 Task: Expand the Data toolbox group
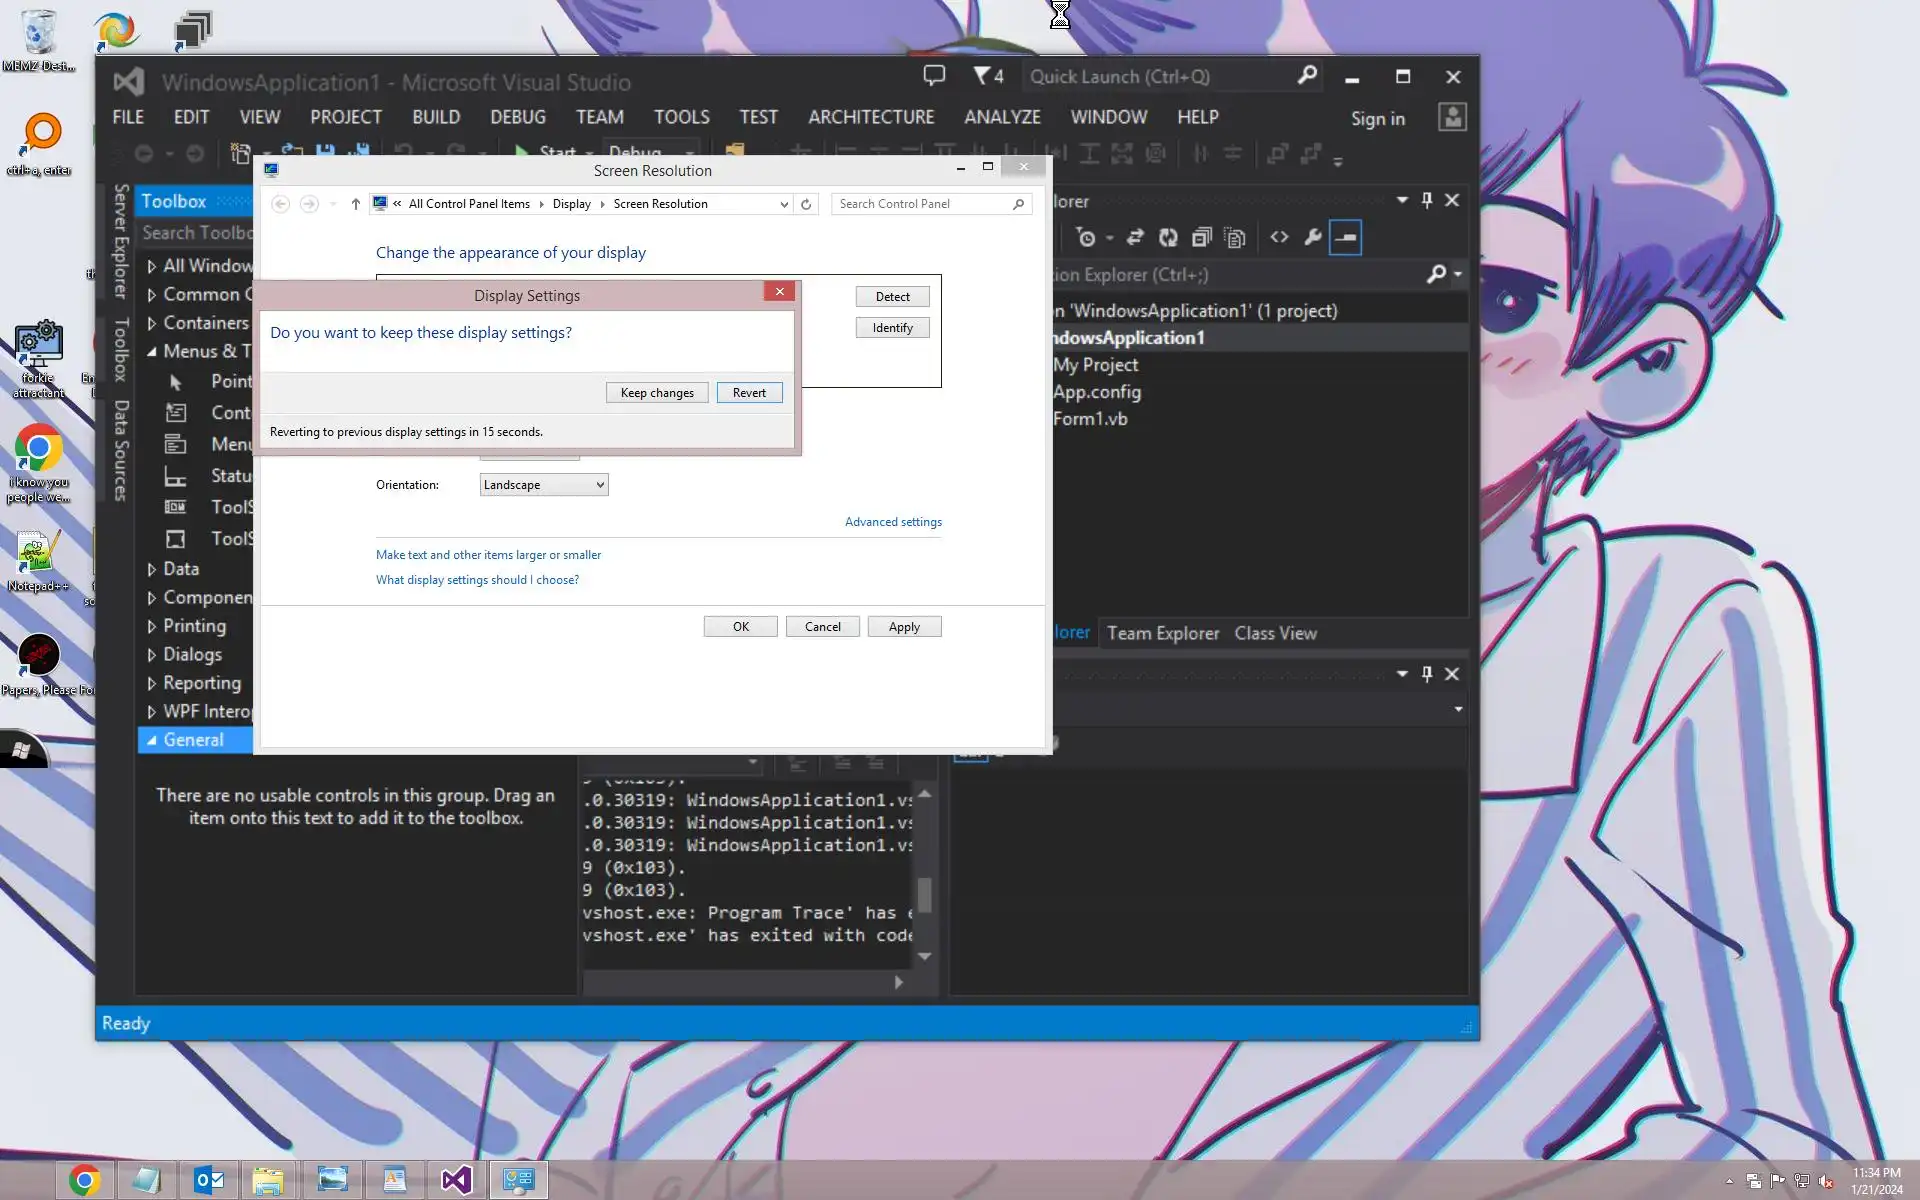(151, 569)
